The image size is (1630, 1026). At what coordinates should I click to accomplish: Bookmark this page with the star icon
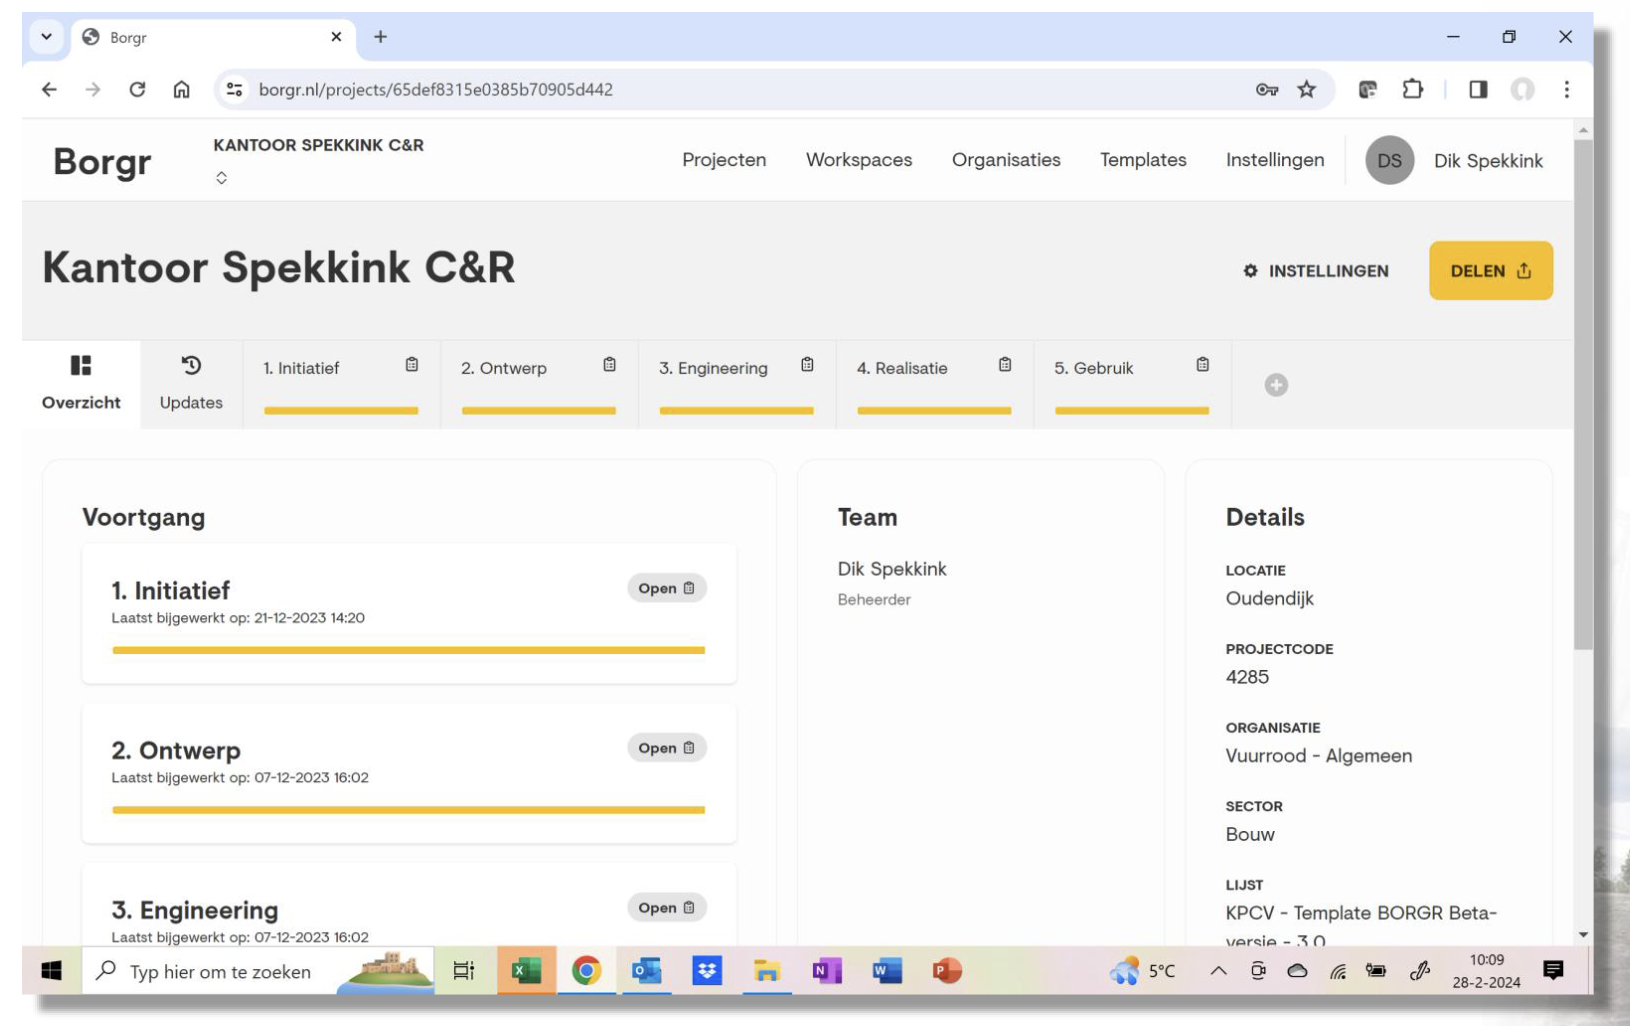[1306, 89]
